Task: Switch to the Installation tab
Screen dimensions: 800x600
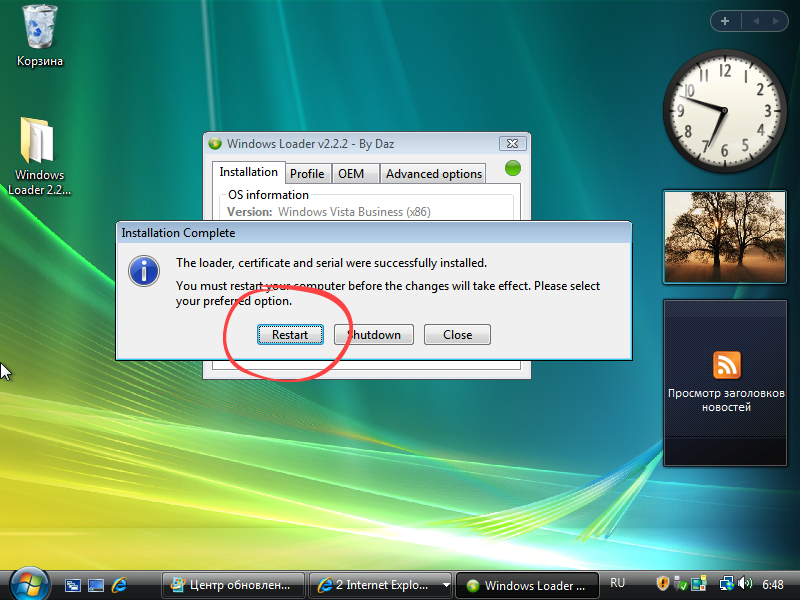Action: point(248,172)
